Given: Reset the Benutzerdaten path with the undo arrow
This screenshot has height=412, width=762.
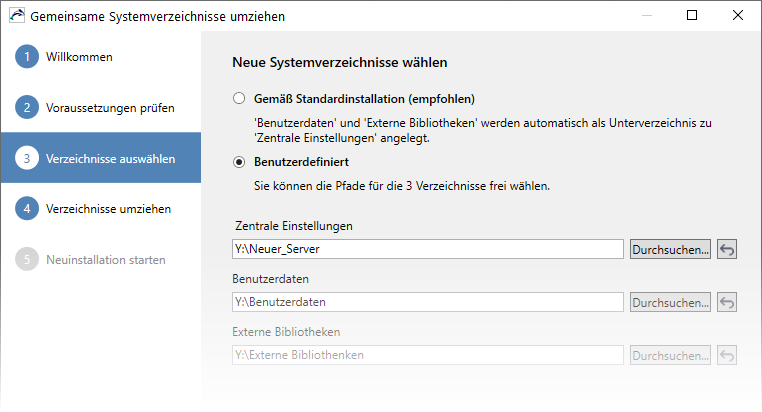Looking at the screenshot, I should [x=727, y=302].
